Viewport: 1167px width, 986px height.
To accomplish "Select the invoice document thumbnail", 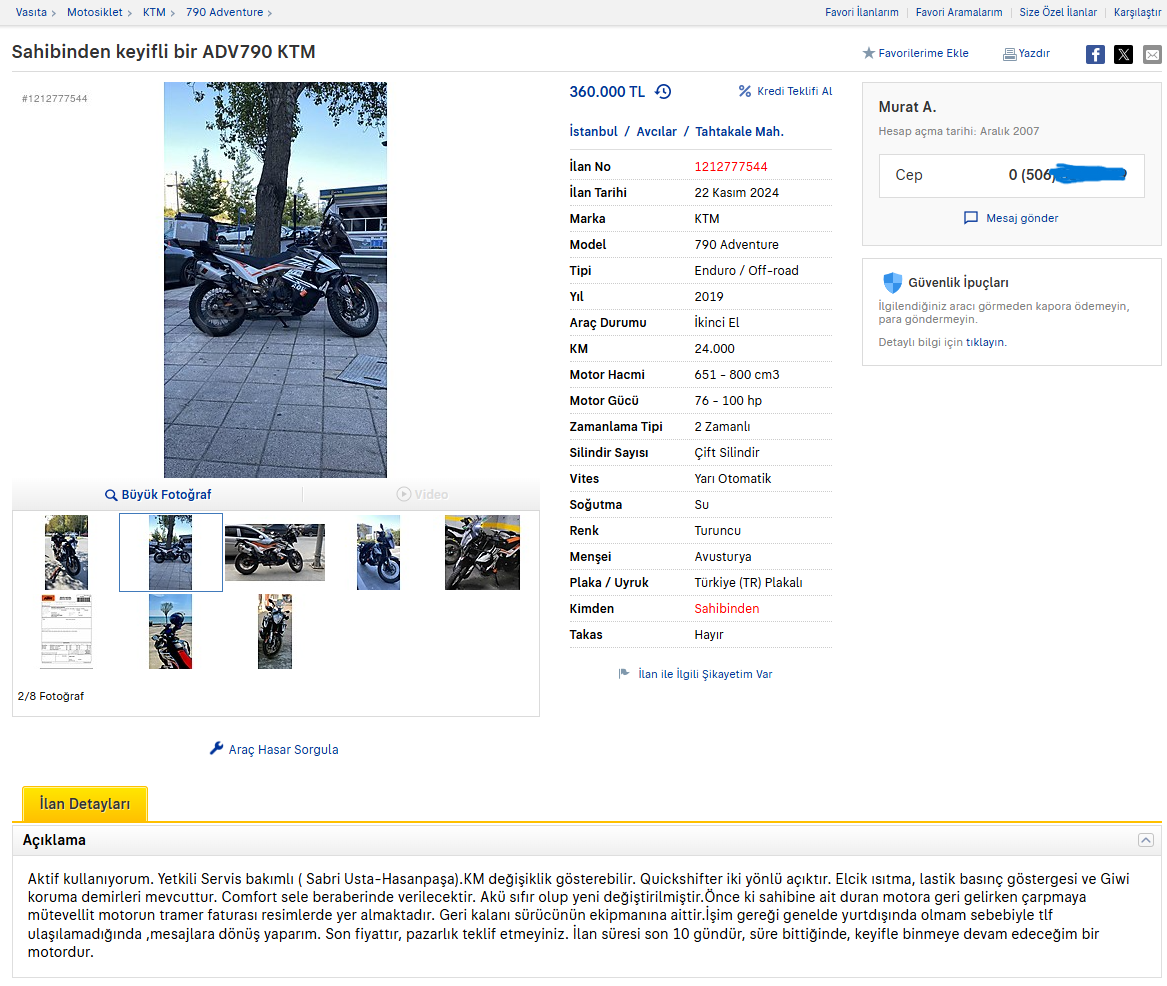I will (x=66, y=631).
